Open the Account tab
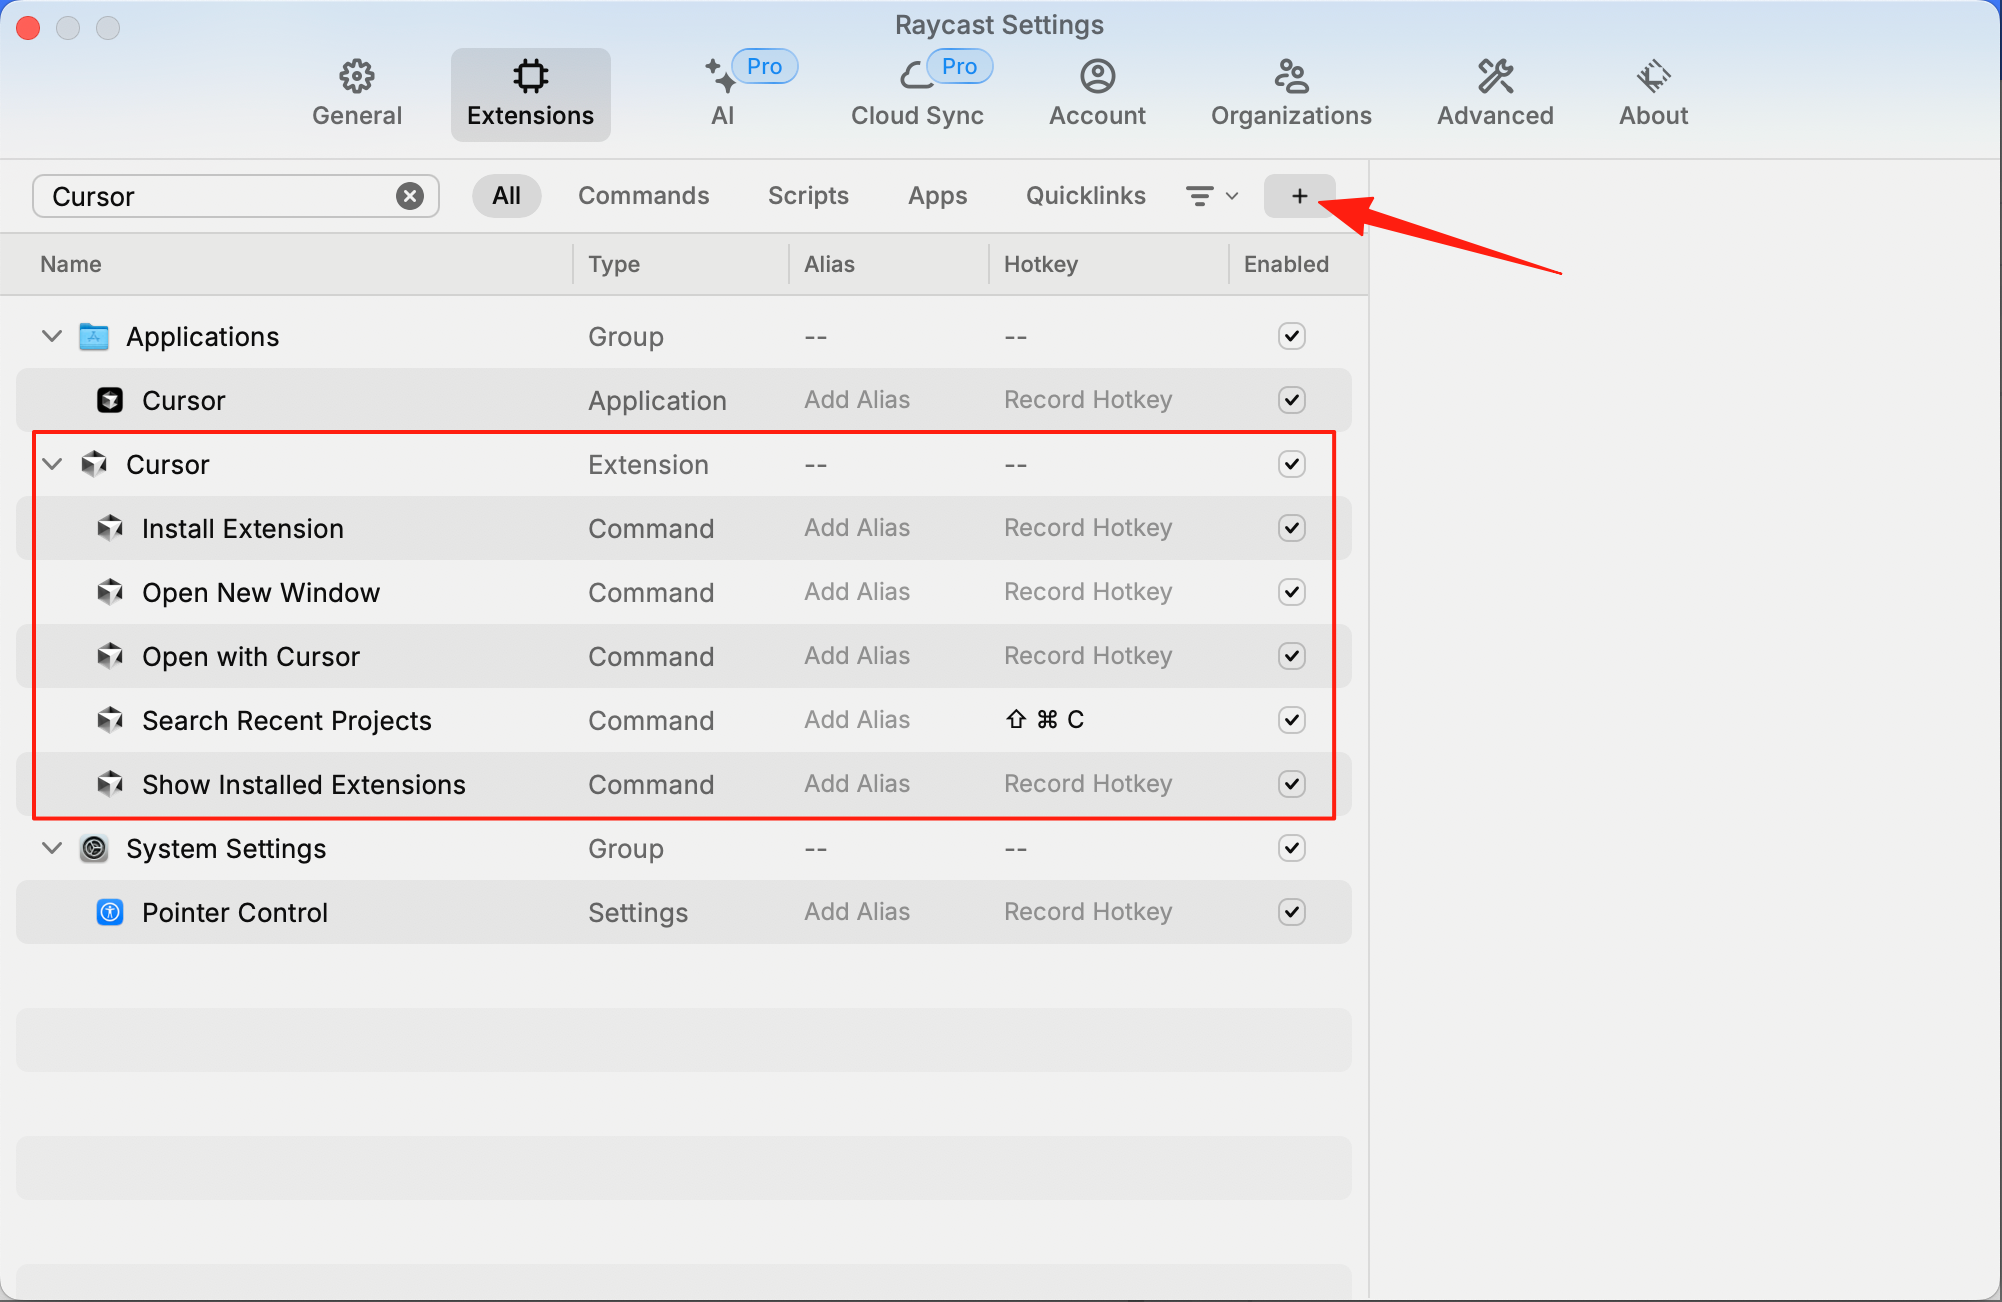This screenshot has height=1302, width=2002. [1097, 94]
